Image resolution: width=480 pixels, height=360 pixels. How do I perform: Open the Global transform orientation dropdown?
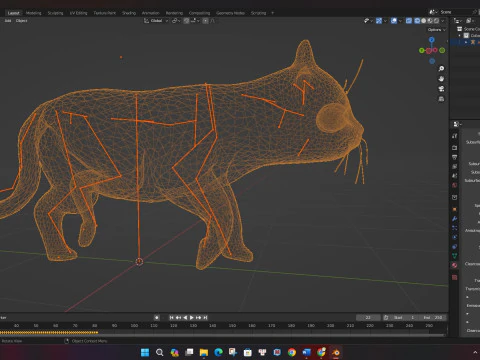pos(156,21)
